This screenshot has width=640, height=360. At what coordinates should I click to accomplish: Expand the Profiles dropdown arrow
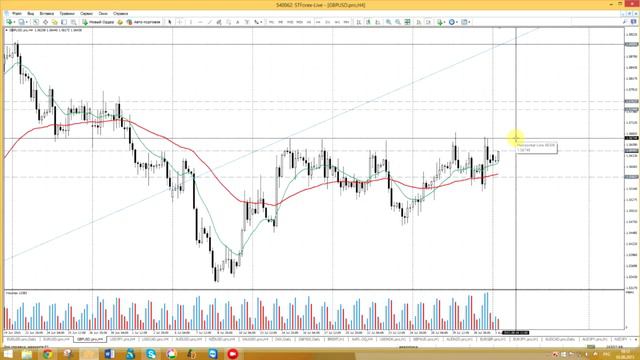click(x=27, y=22)
